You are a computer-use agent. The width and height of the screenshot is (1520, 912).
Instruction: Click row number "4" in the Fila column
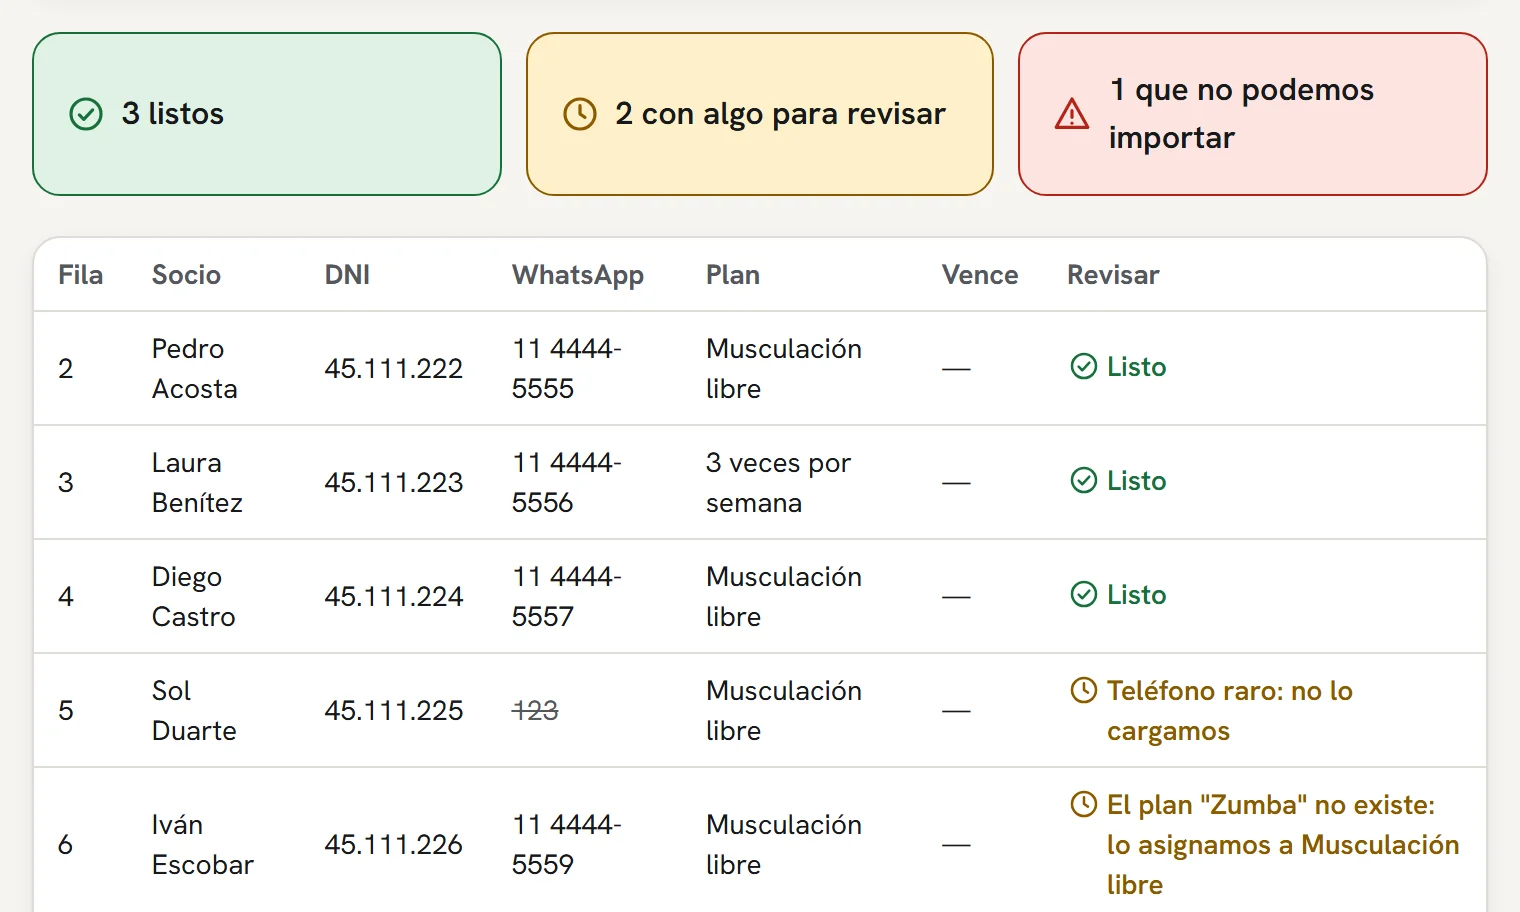click(x=66, y=597)
